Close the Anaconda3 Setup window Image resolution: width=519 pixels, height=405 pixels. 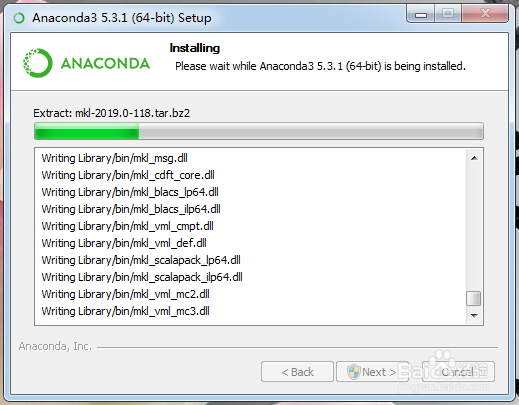pyautogui.click(x=485, y=14)
